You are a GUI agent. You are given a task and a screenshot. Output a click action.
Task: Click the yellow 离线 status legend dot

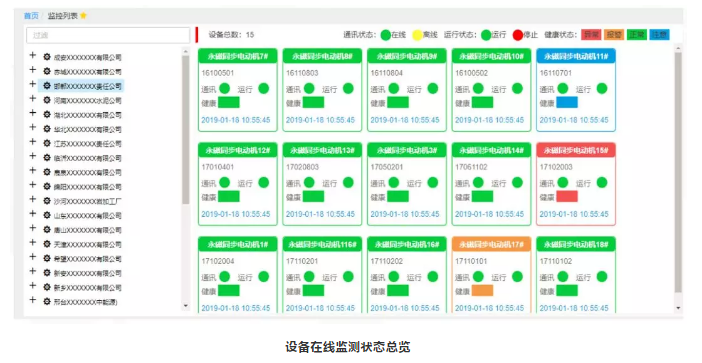pos(417,35)
